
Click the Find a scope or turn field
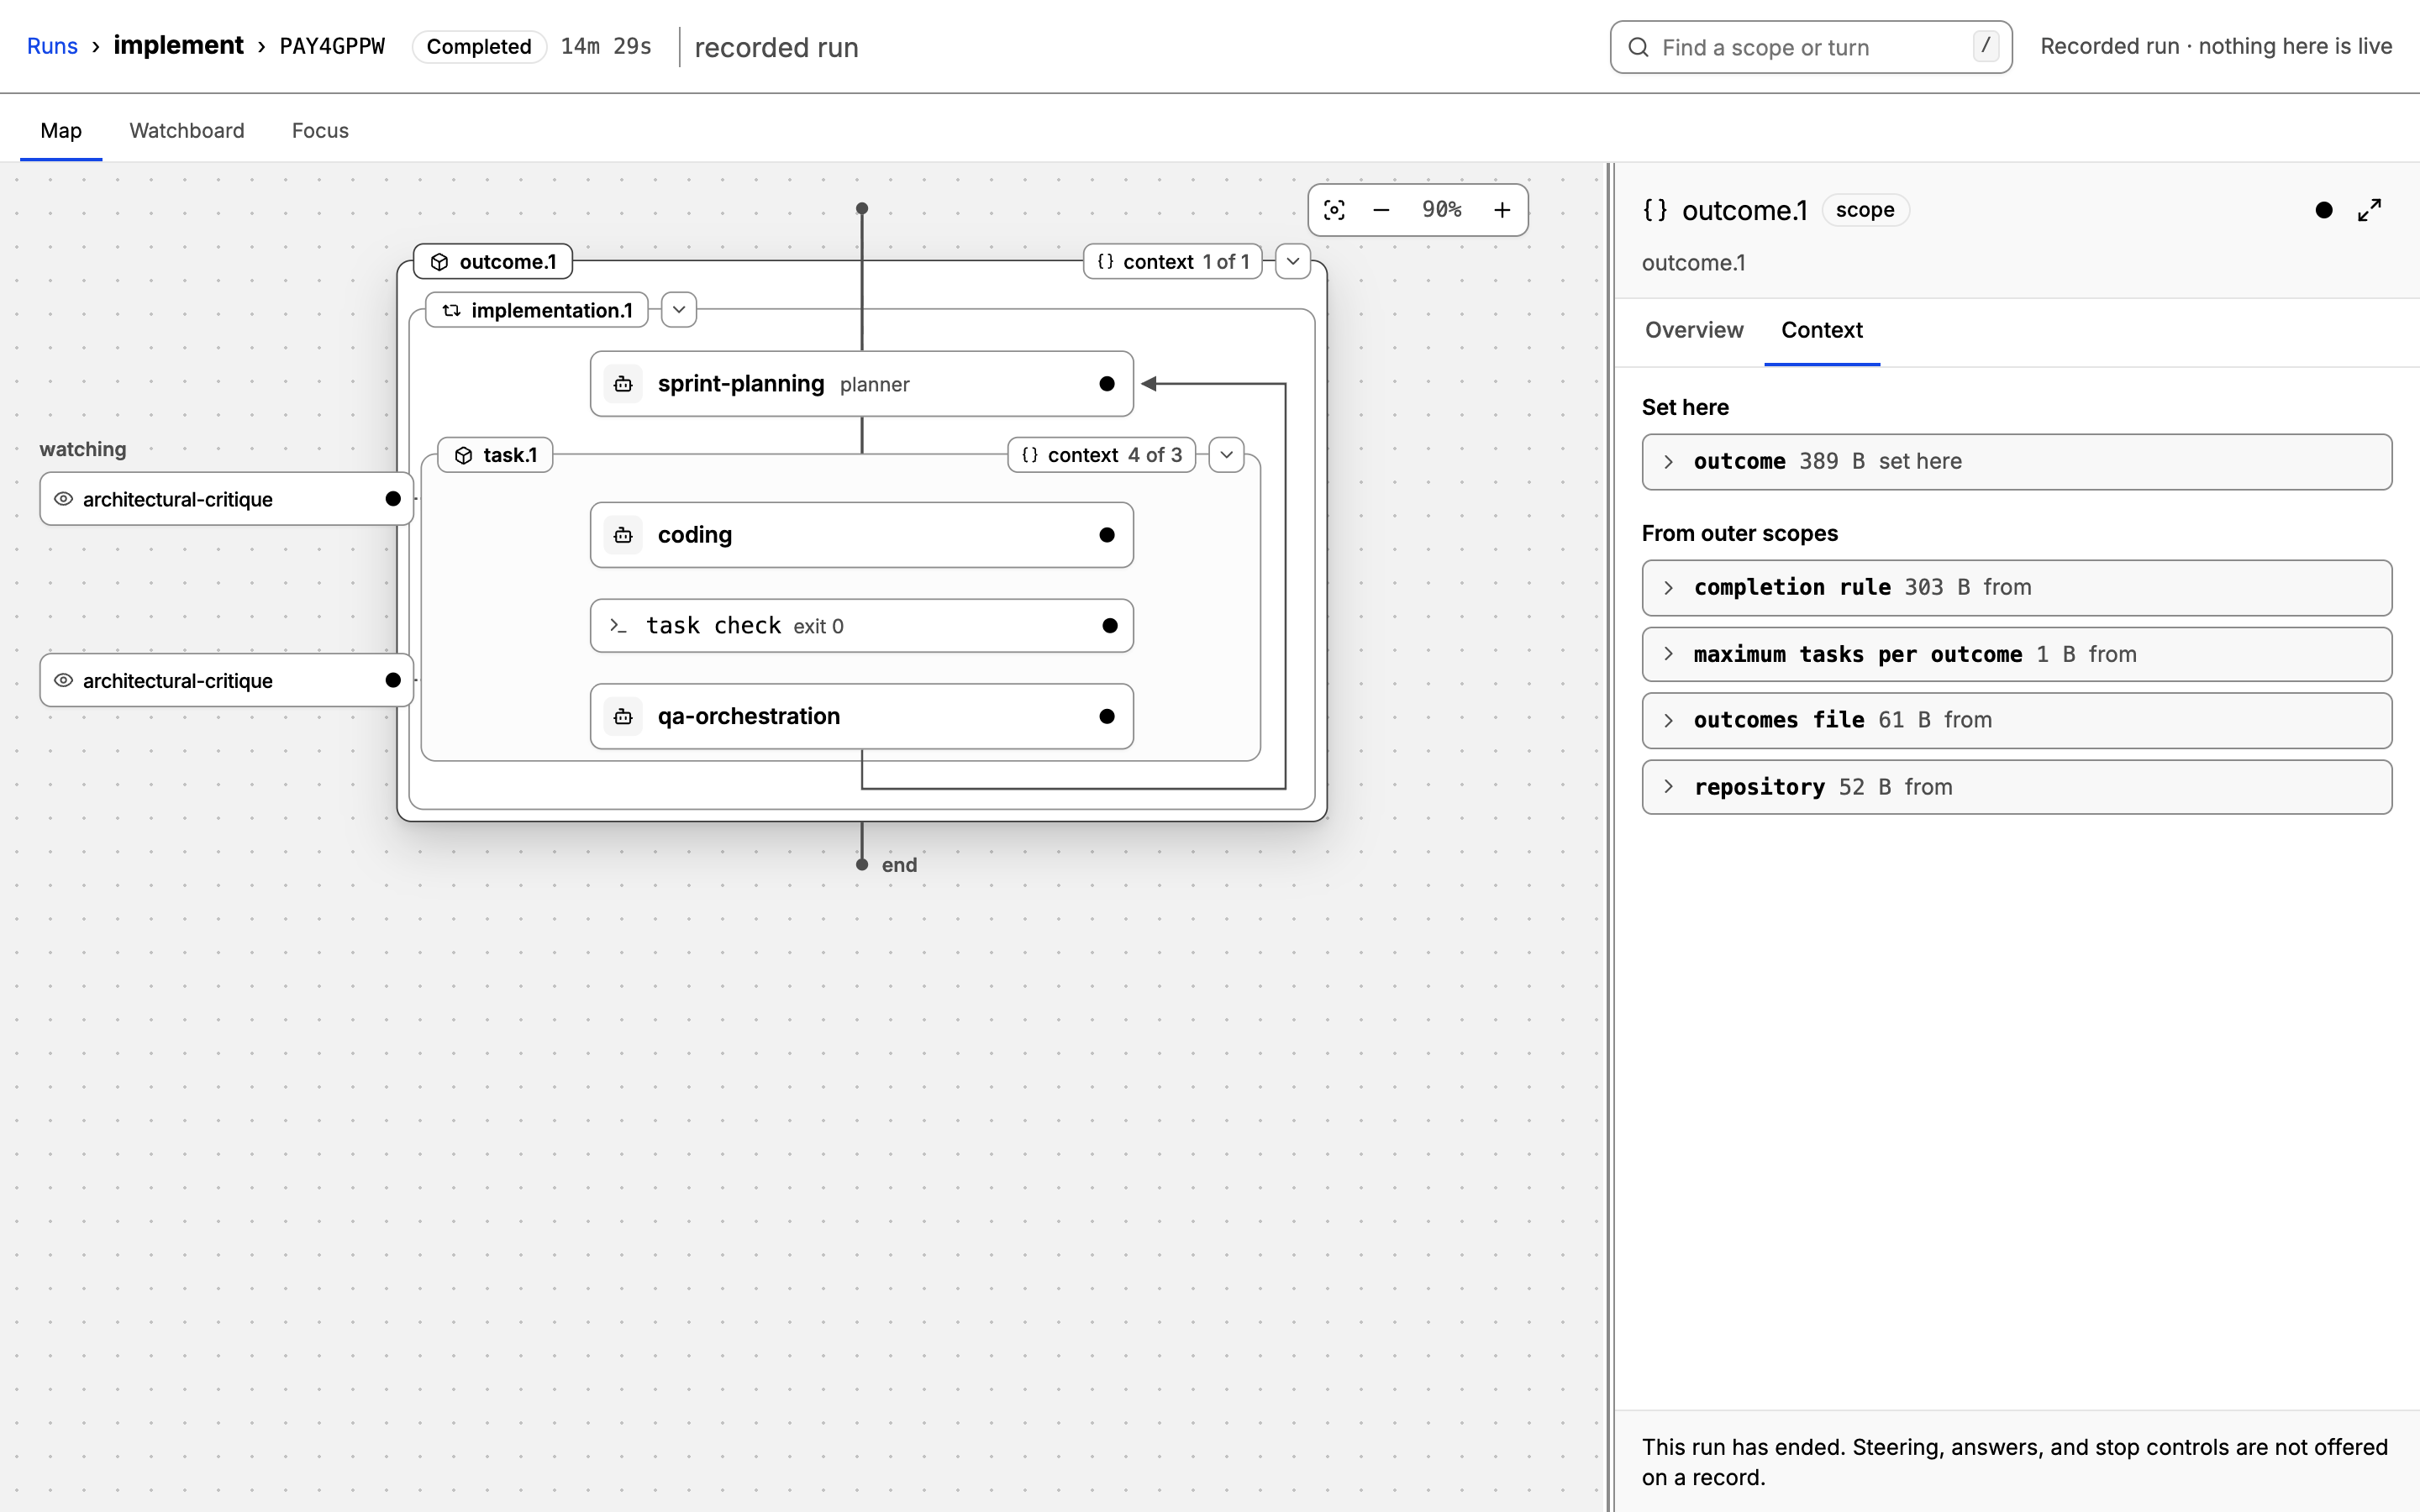click(x=1811, y=47)
